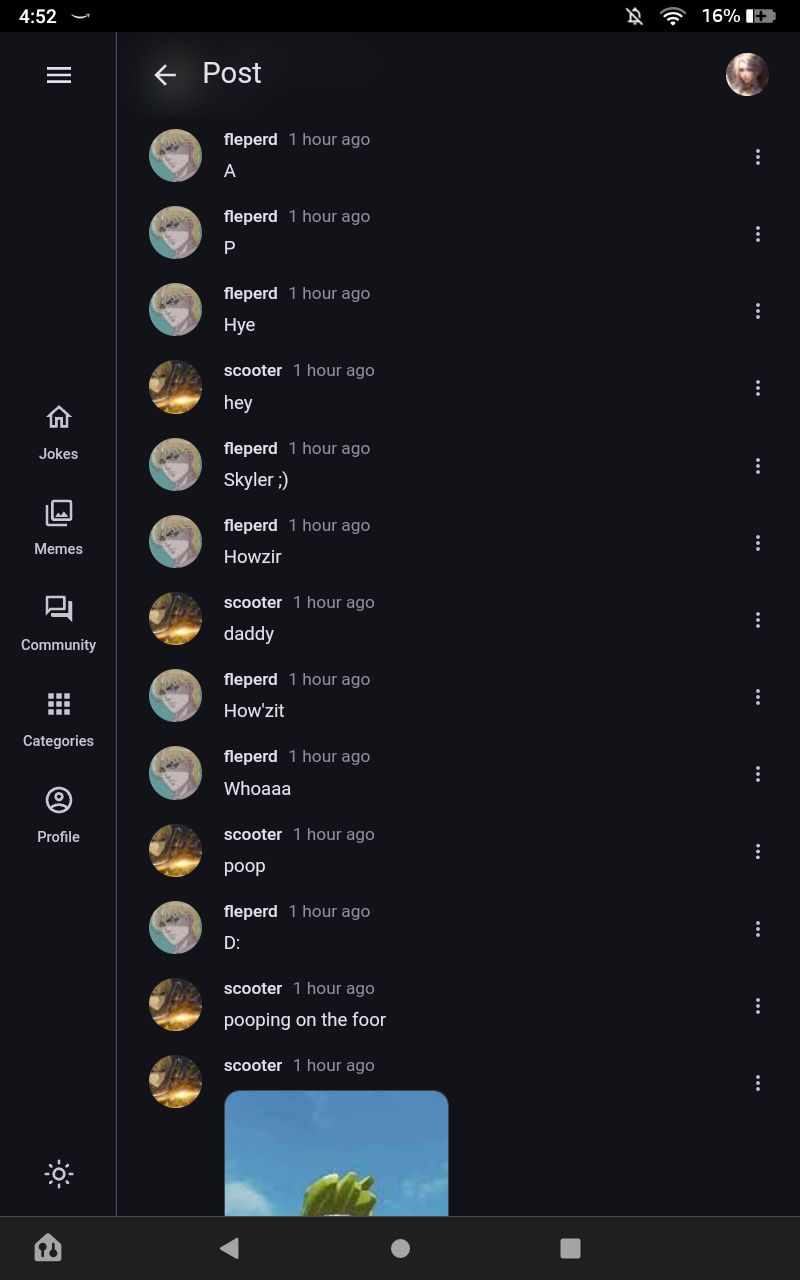Open the Memes section

pyautogui.click(x=59, y=528)
